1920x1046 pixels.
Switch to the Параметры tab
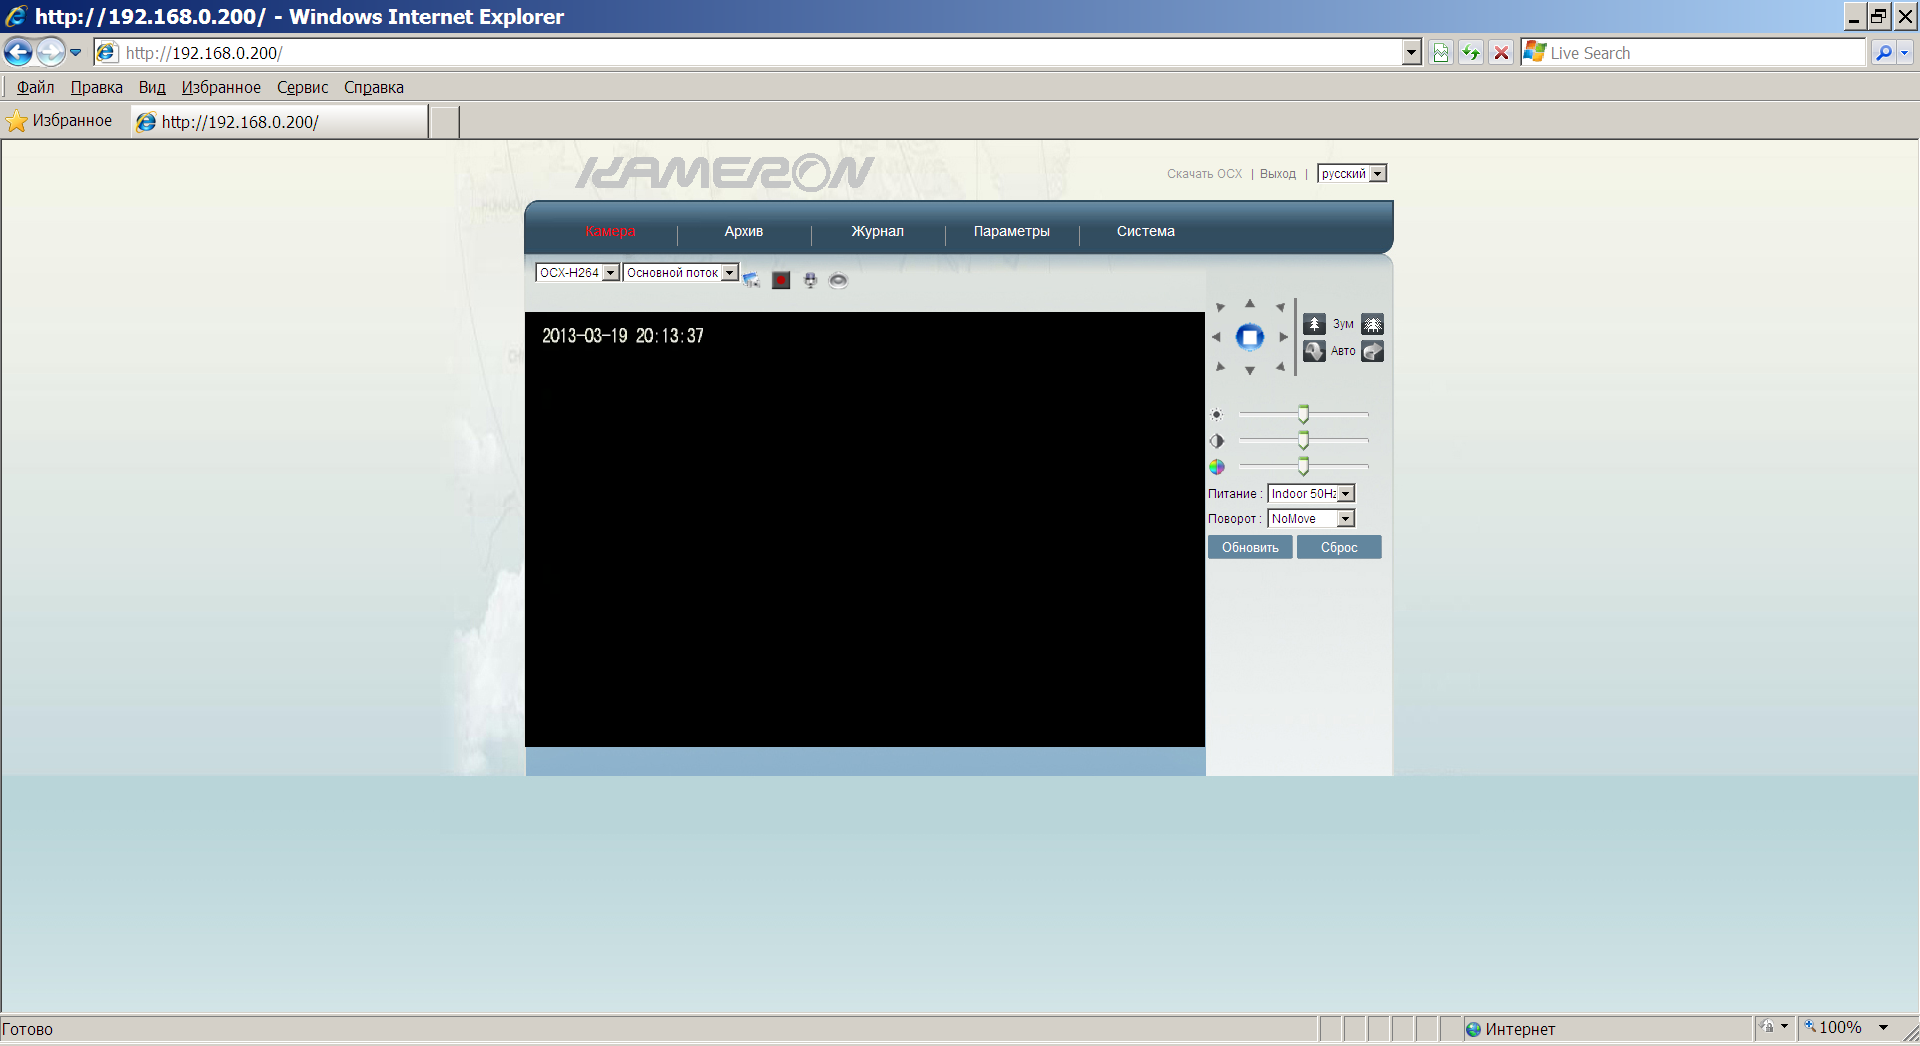coord(1011,232)
